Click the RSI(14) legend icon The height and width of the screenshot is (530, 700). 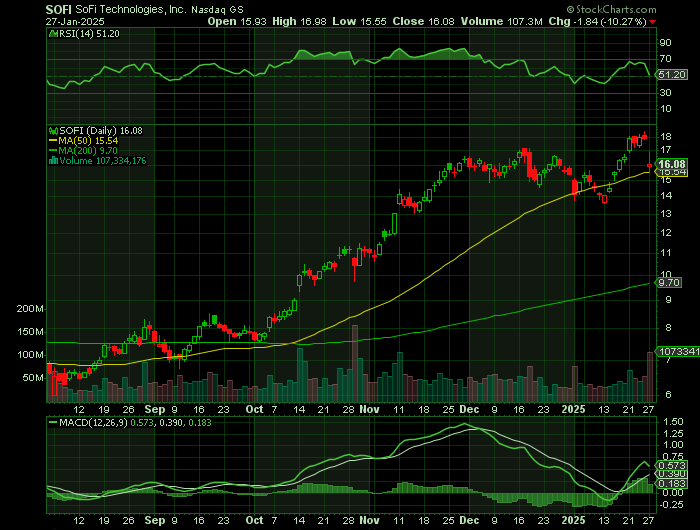tap(53, 33)
